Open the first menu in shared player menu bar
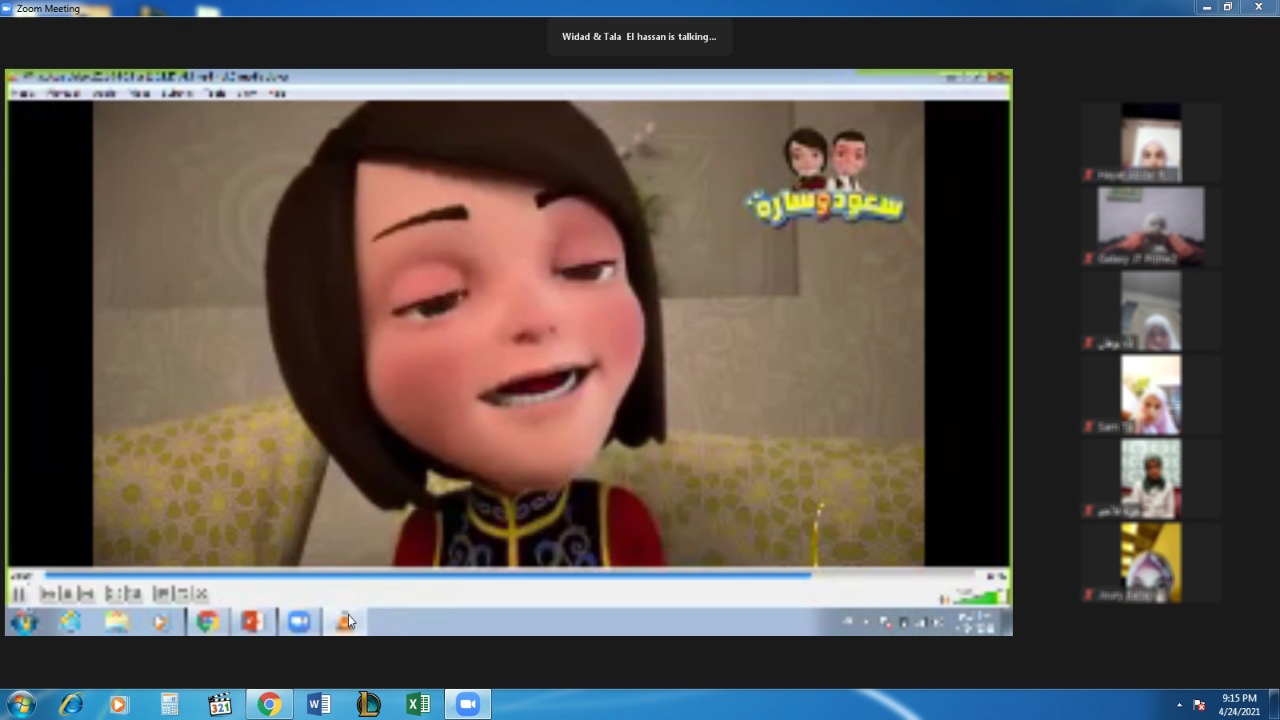 click(x=23, y=93)
